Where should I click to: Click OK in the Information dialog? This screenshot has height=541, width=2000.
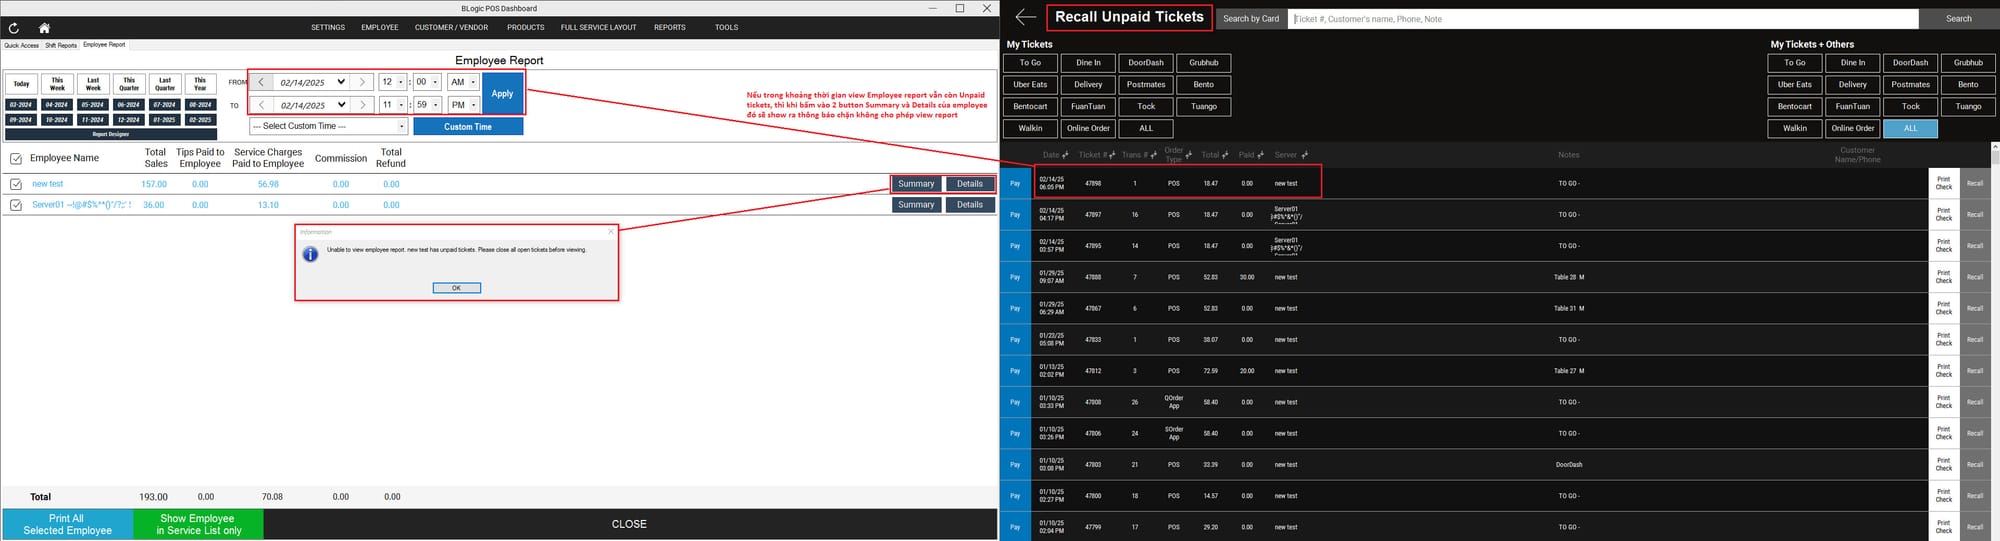(456, 288)
